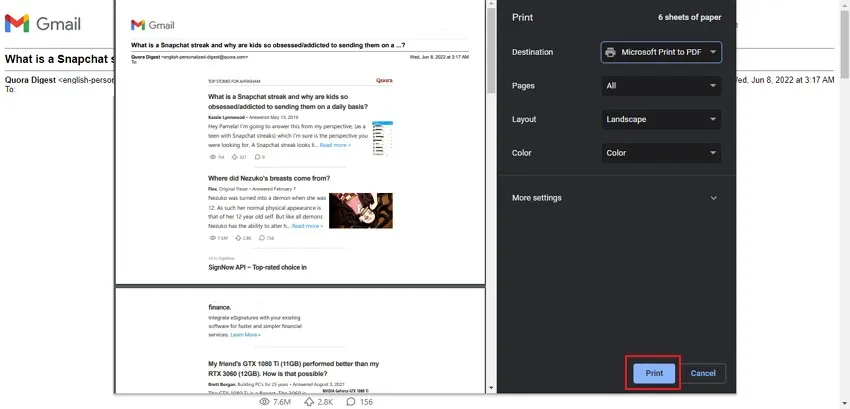Click Learn More link in SignNow ad
Viewport: 850px width, 409px height.
pyautogui.click(x=245, y=335)
